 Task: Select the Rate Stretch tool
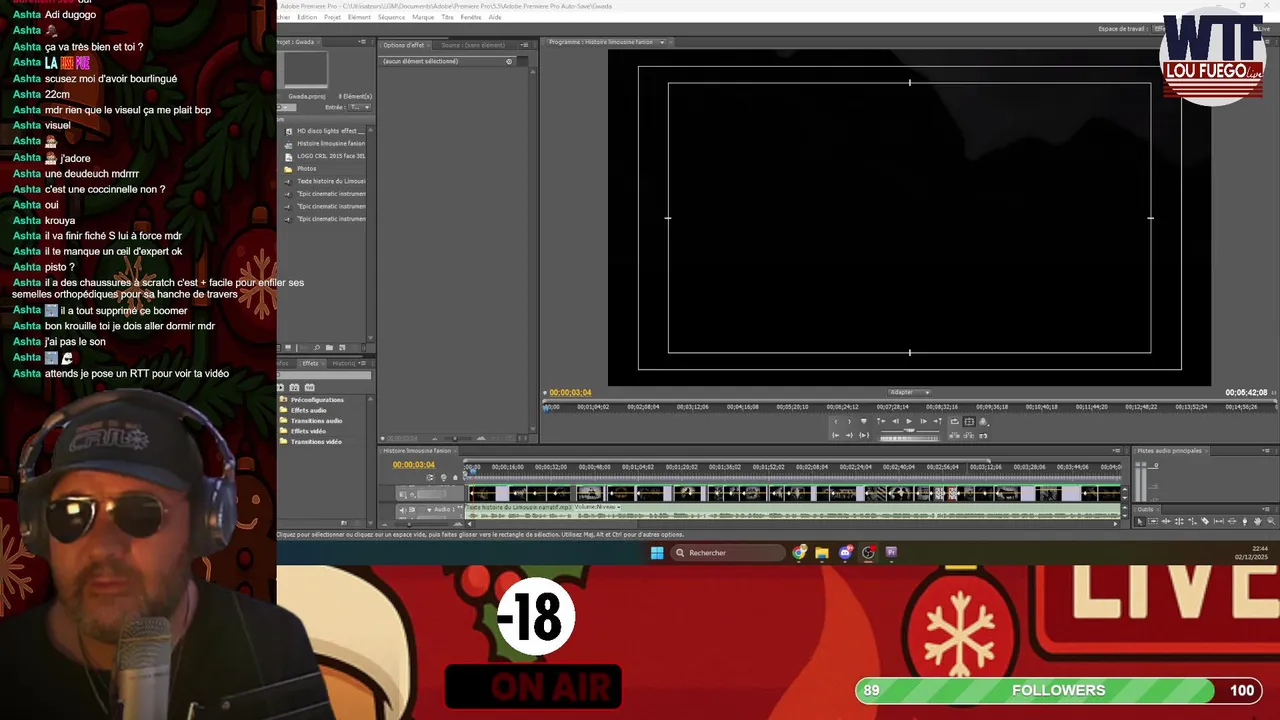1192,522
